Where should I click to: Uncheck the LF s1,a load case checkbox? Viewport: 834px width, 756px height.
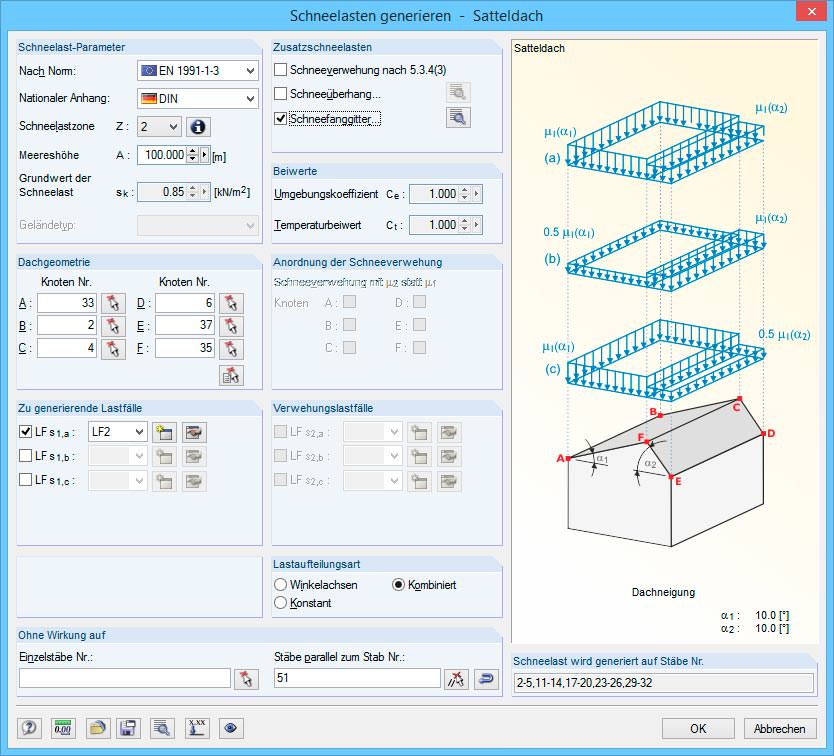click(25, 431)
